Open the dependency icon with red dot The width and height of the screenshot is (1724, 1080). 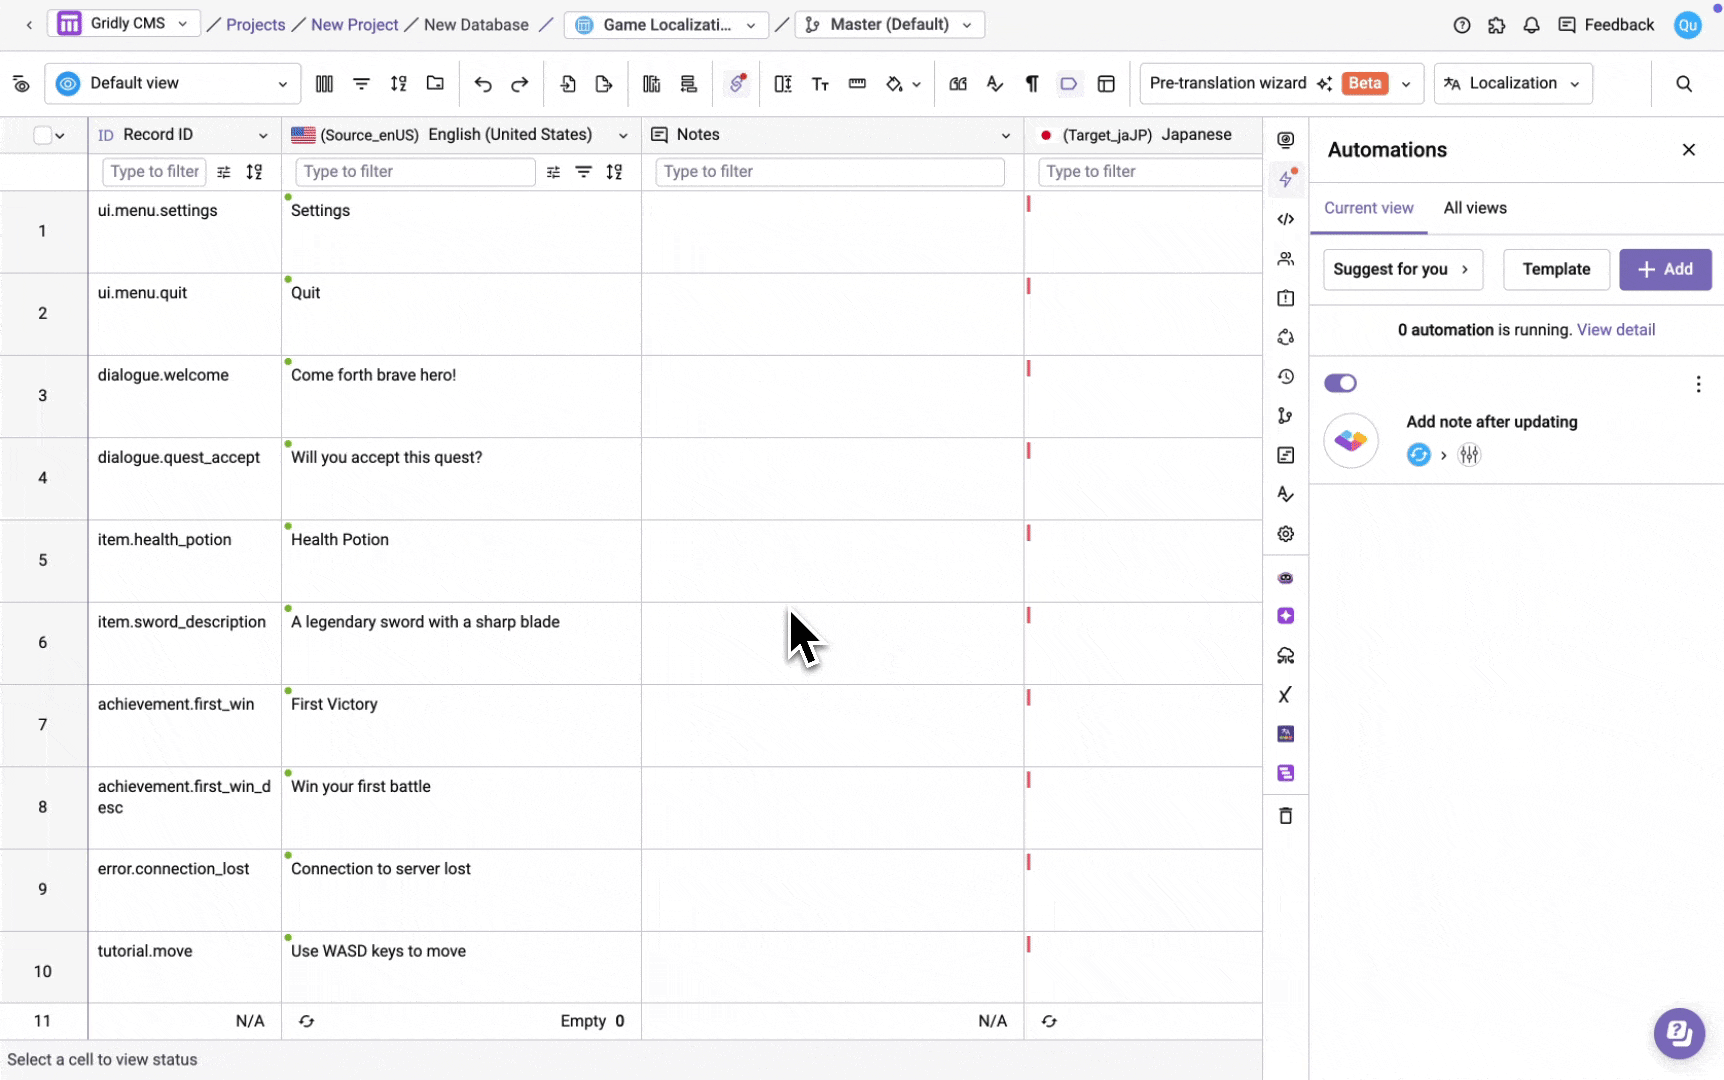737,84
